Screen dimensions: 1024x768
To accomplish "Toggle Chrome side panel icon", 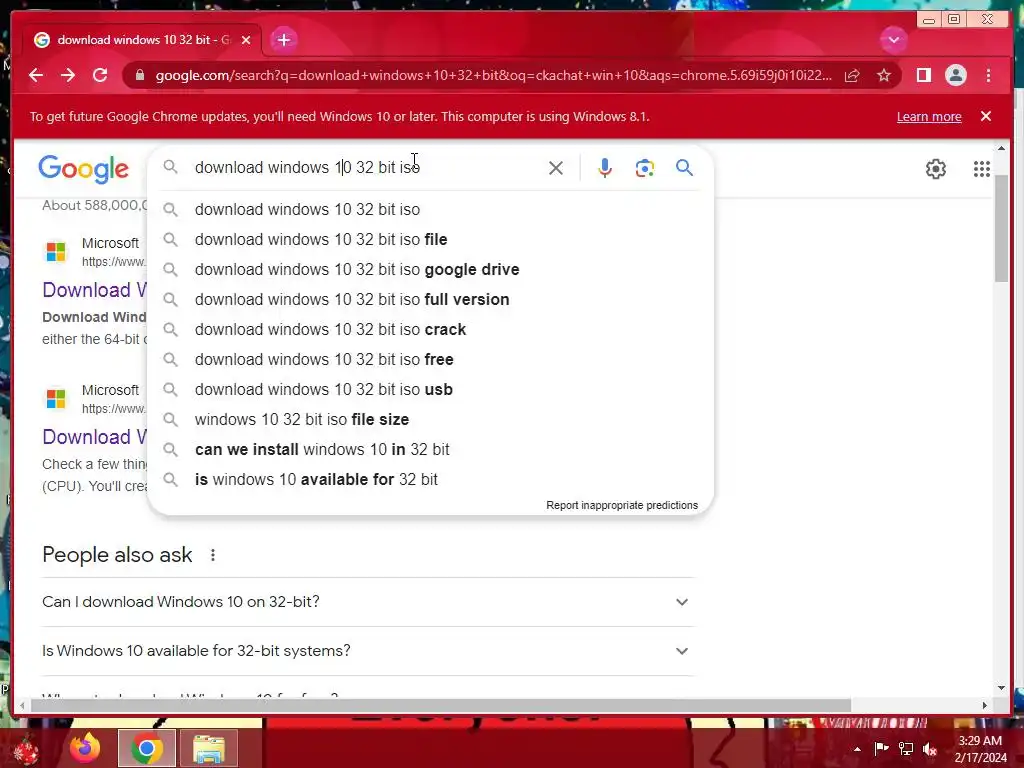I will [923, 75].
